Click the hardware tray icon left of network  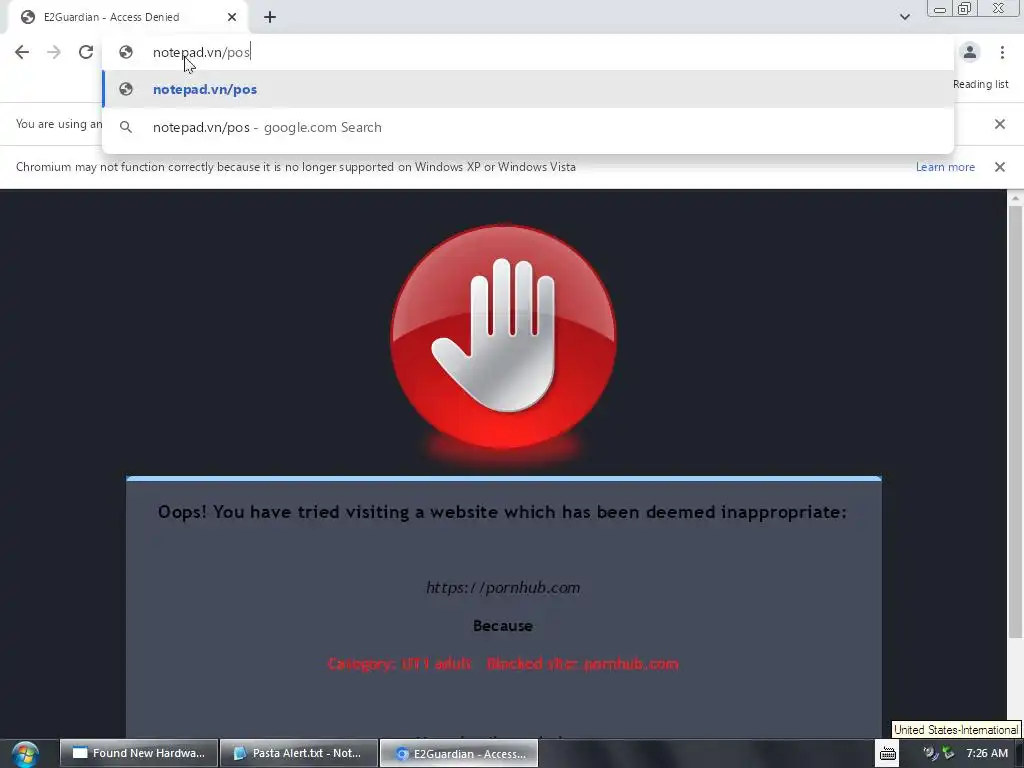click(x=931, y=753)
